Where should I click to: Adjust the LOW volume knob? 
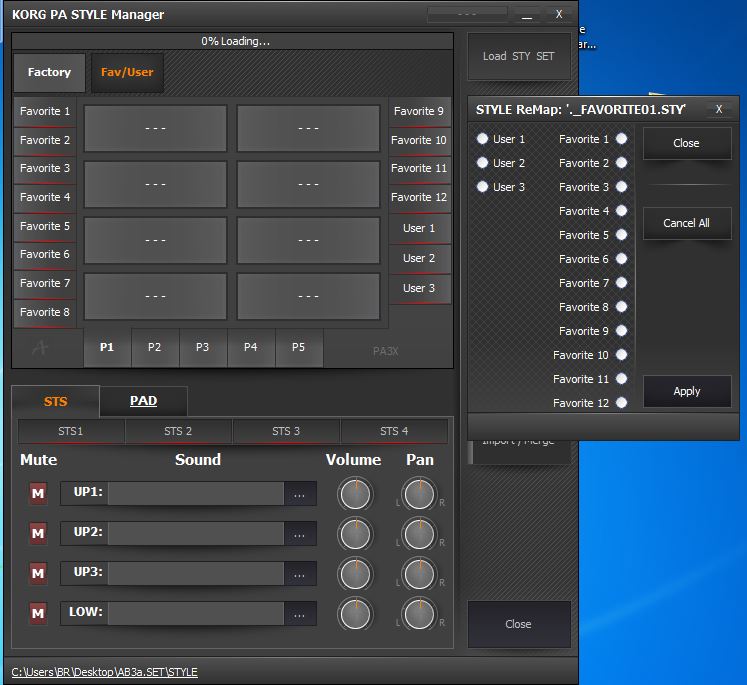(x=355, y=614)
